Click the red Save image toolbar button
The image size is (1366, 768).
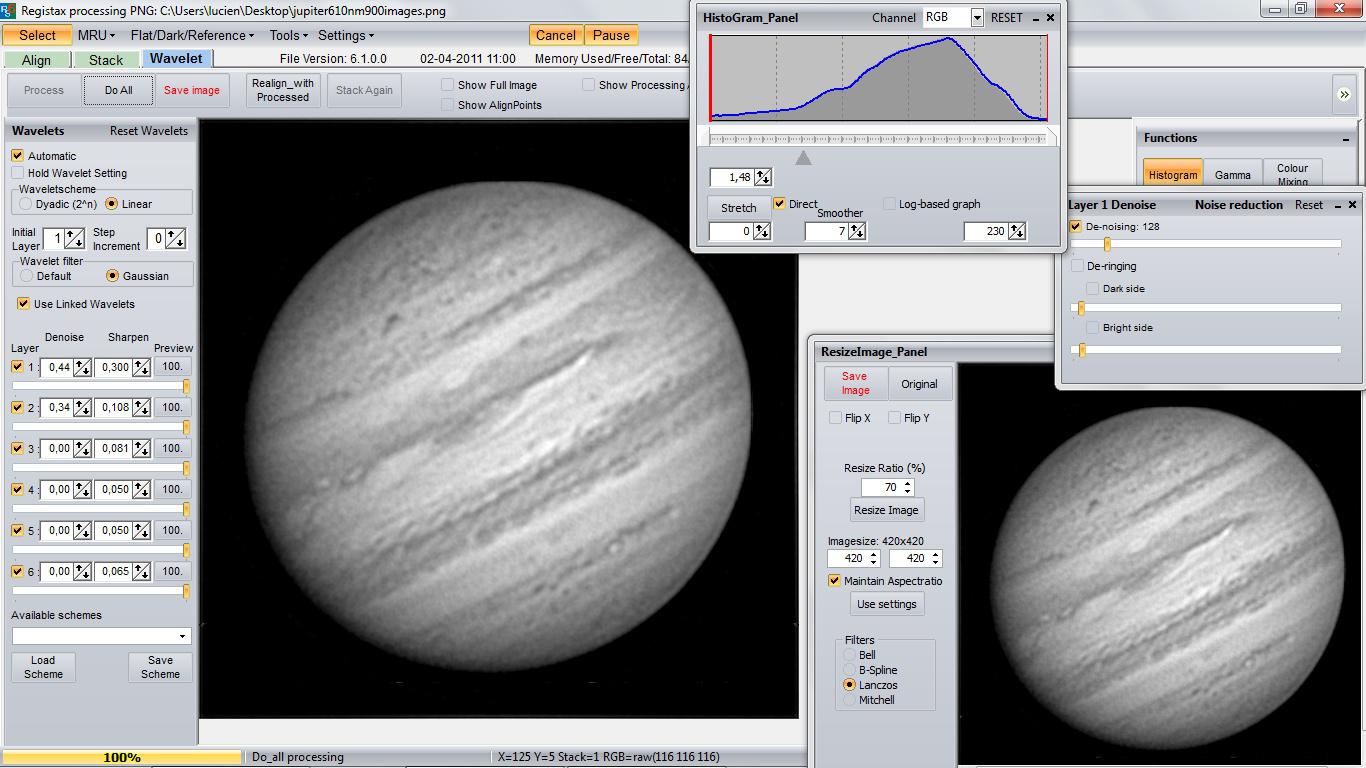click(x=192, y=90)
